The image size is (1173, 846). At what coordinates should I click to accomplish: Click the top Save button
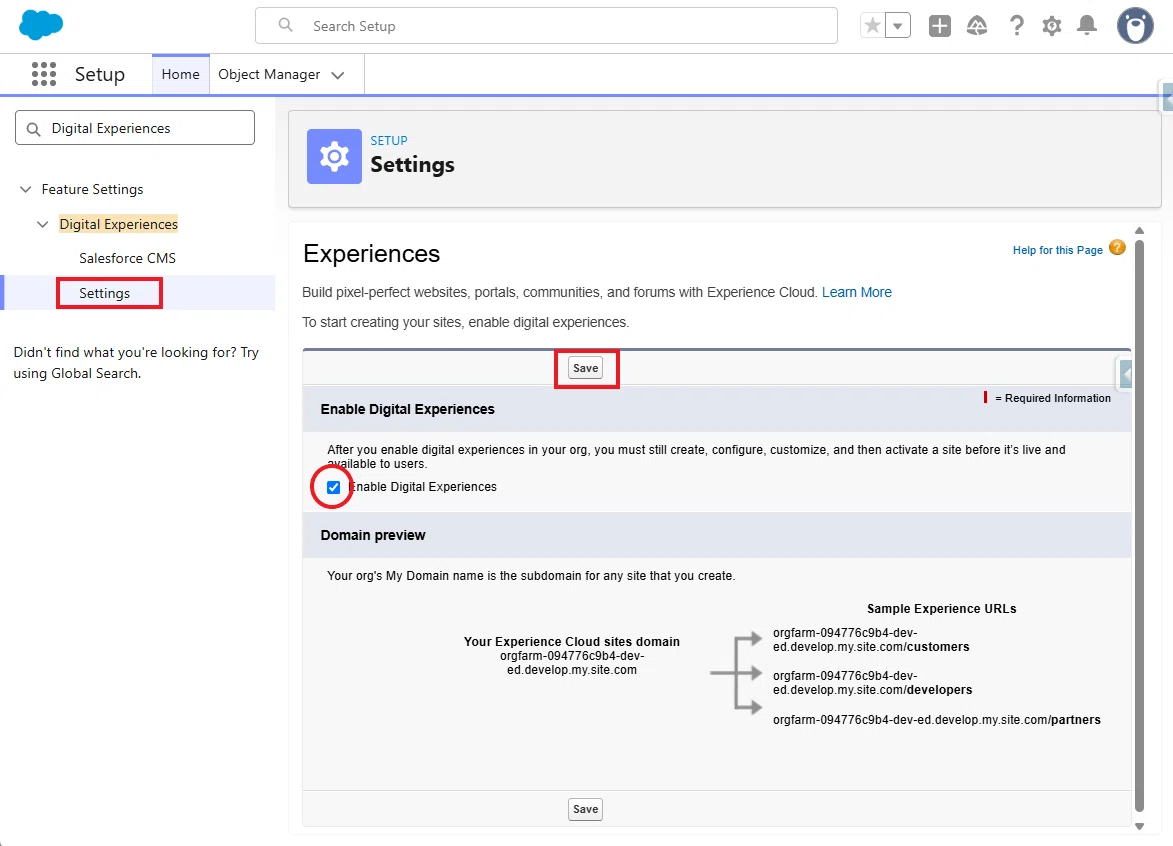coord(586,368)
